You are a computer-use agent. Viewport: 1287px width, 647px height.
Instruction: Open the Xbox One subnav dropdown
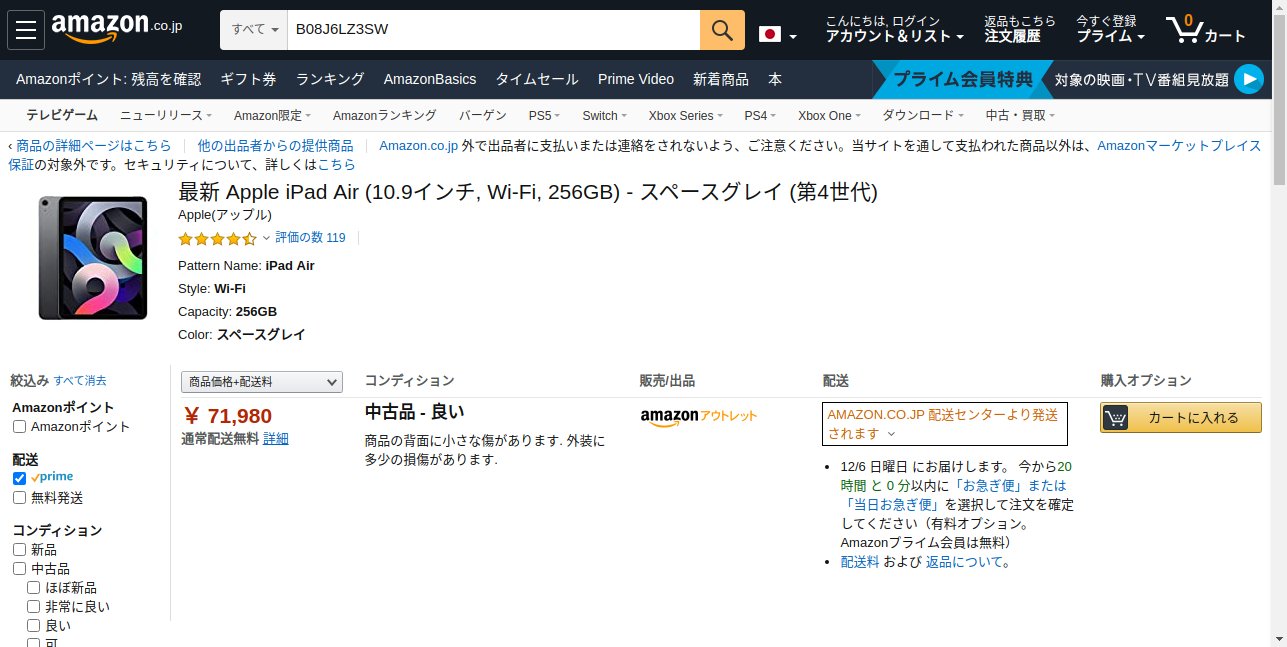[830, 116]
